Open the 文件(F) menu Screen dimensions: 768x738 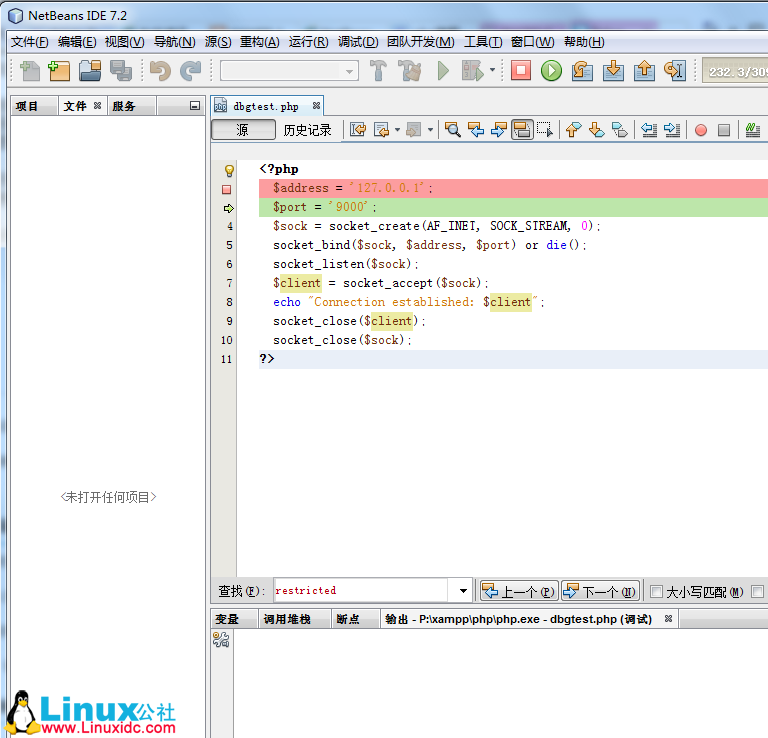click(x=29, y=42)
